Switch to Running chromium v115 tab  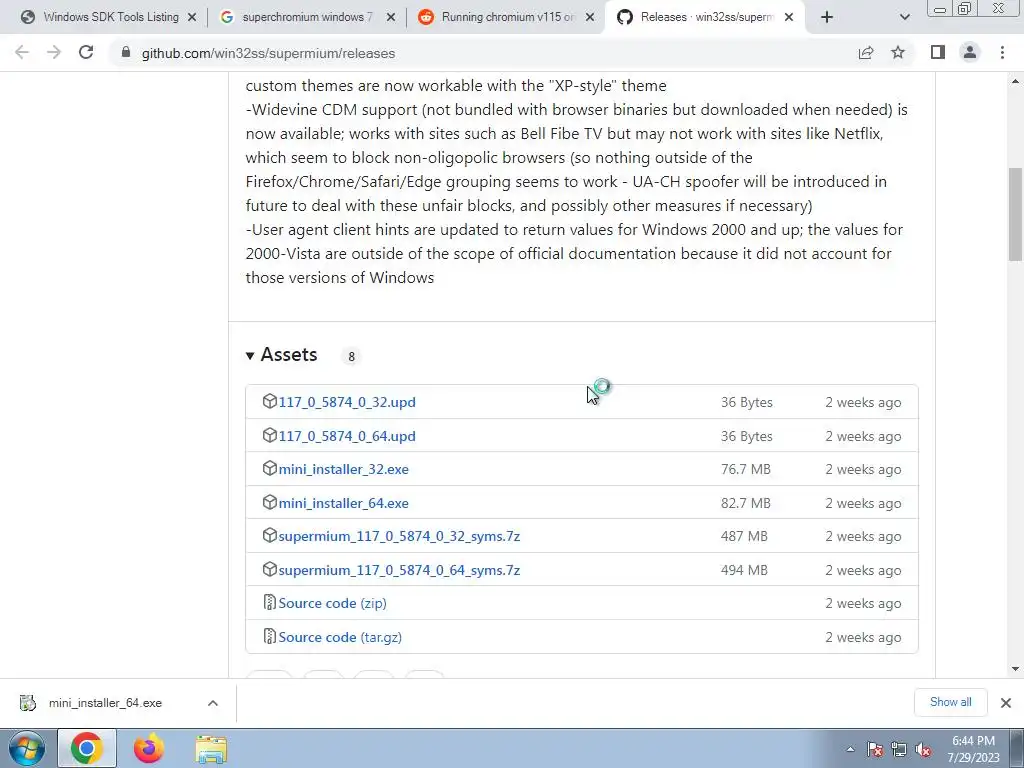tap(506, 18)
